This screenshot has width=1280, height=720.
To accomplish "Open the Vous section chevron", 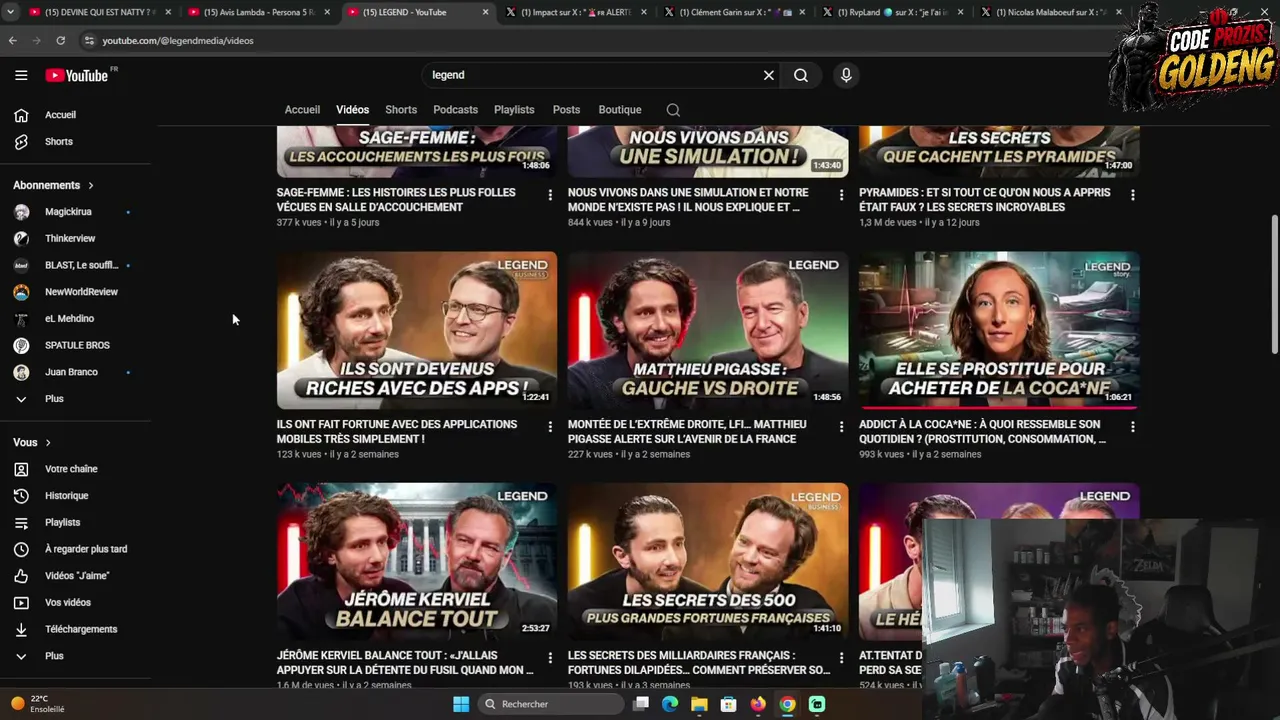I will click(47, 443).
